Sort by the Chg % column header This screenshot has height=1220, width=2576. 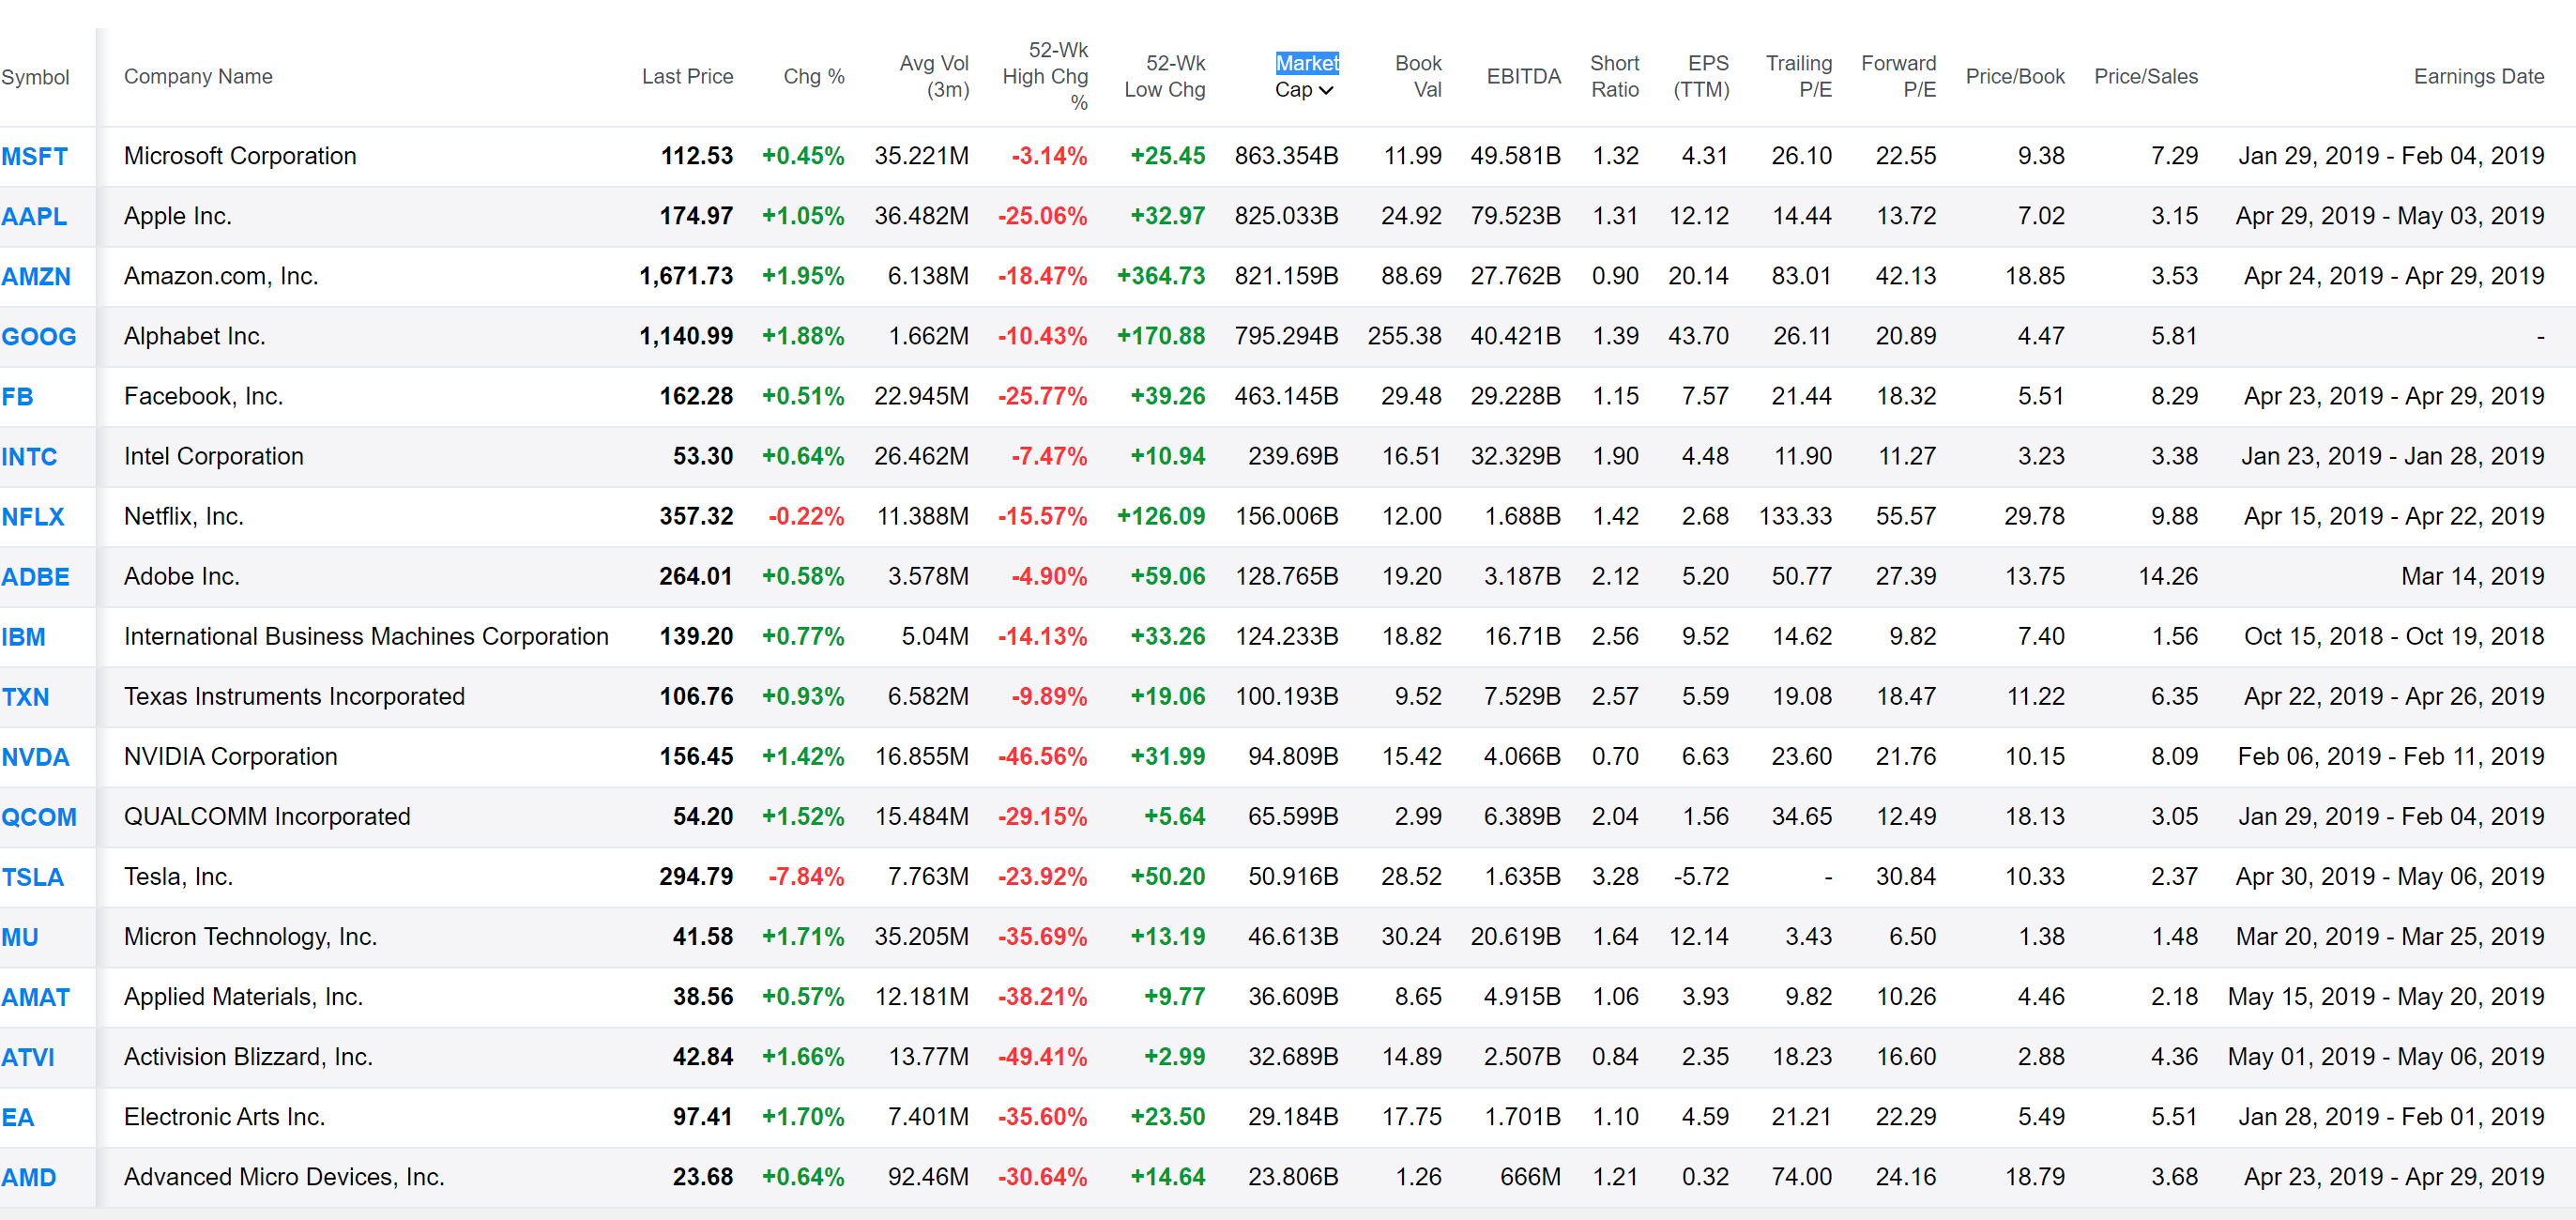[x=813, y=76]
